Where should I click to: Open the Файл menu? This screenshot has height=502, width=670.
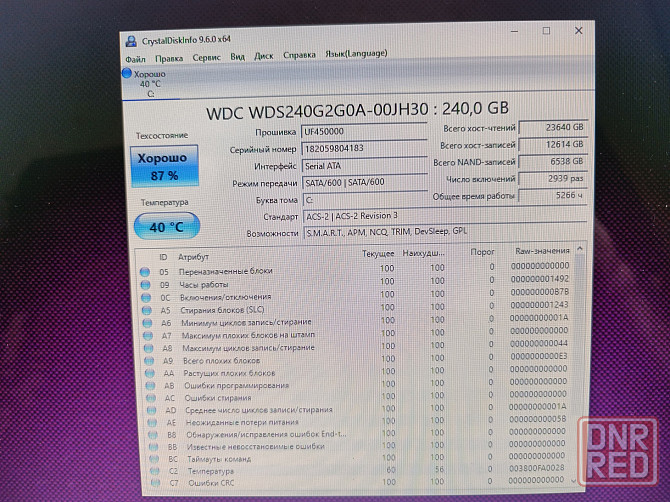coord(135,59)
